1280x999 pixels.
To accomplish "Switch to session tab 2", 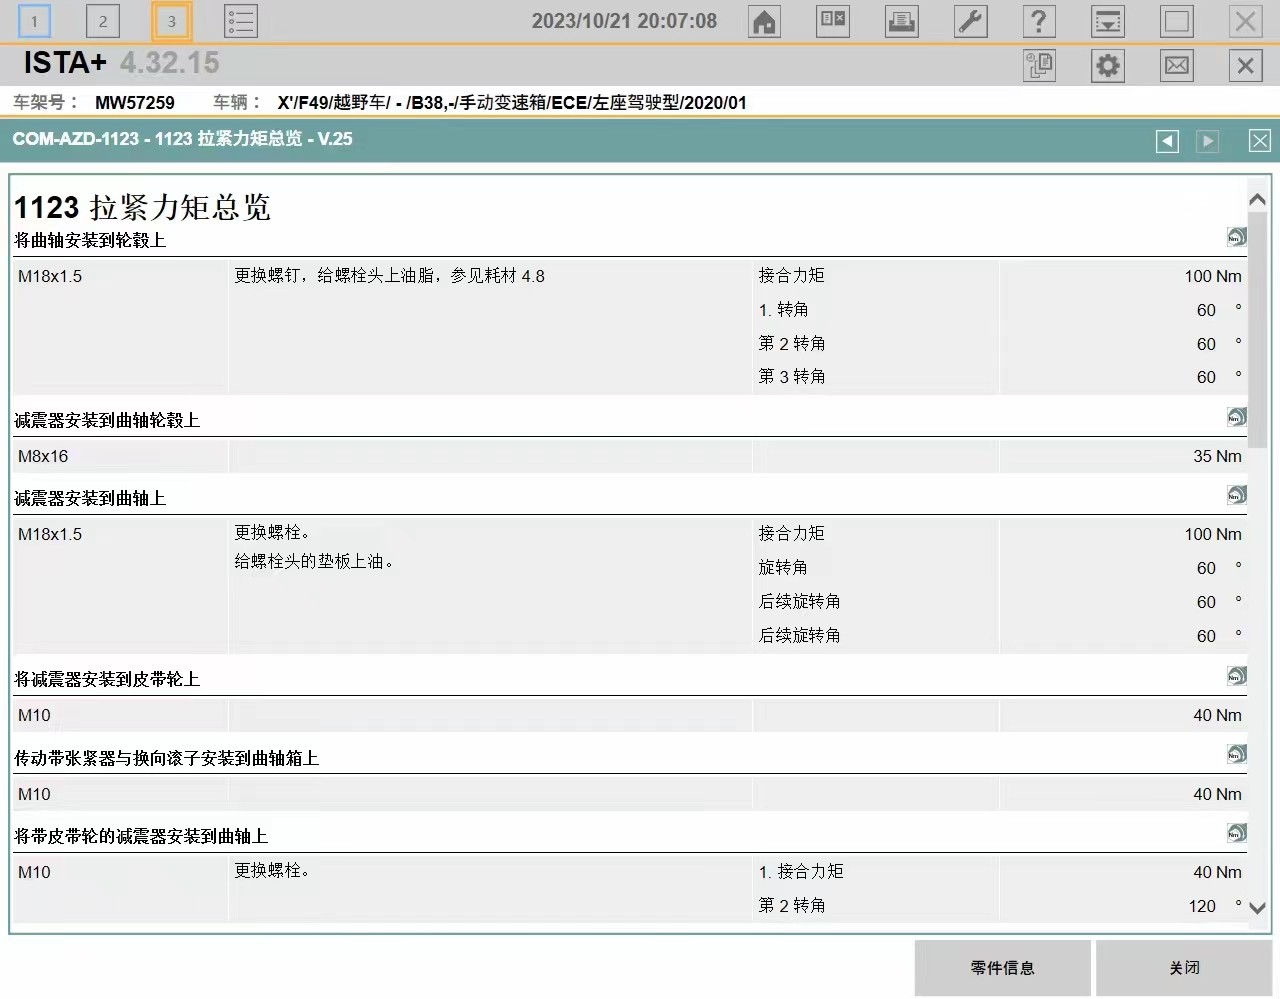I will click(103, 20).
